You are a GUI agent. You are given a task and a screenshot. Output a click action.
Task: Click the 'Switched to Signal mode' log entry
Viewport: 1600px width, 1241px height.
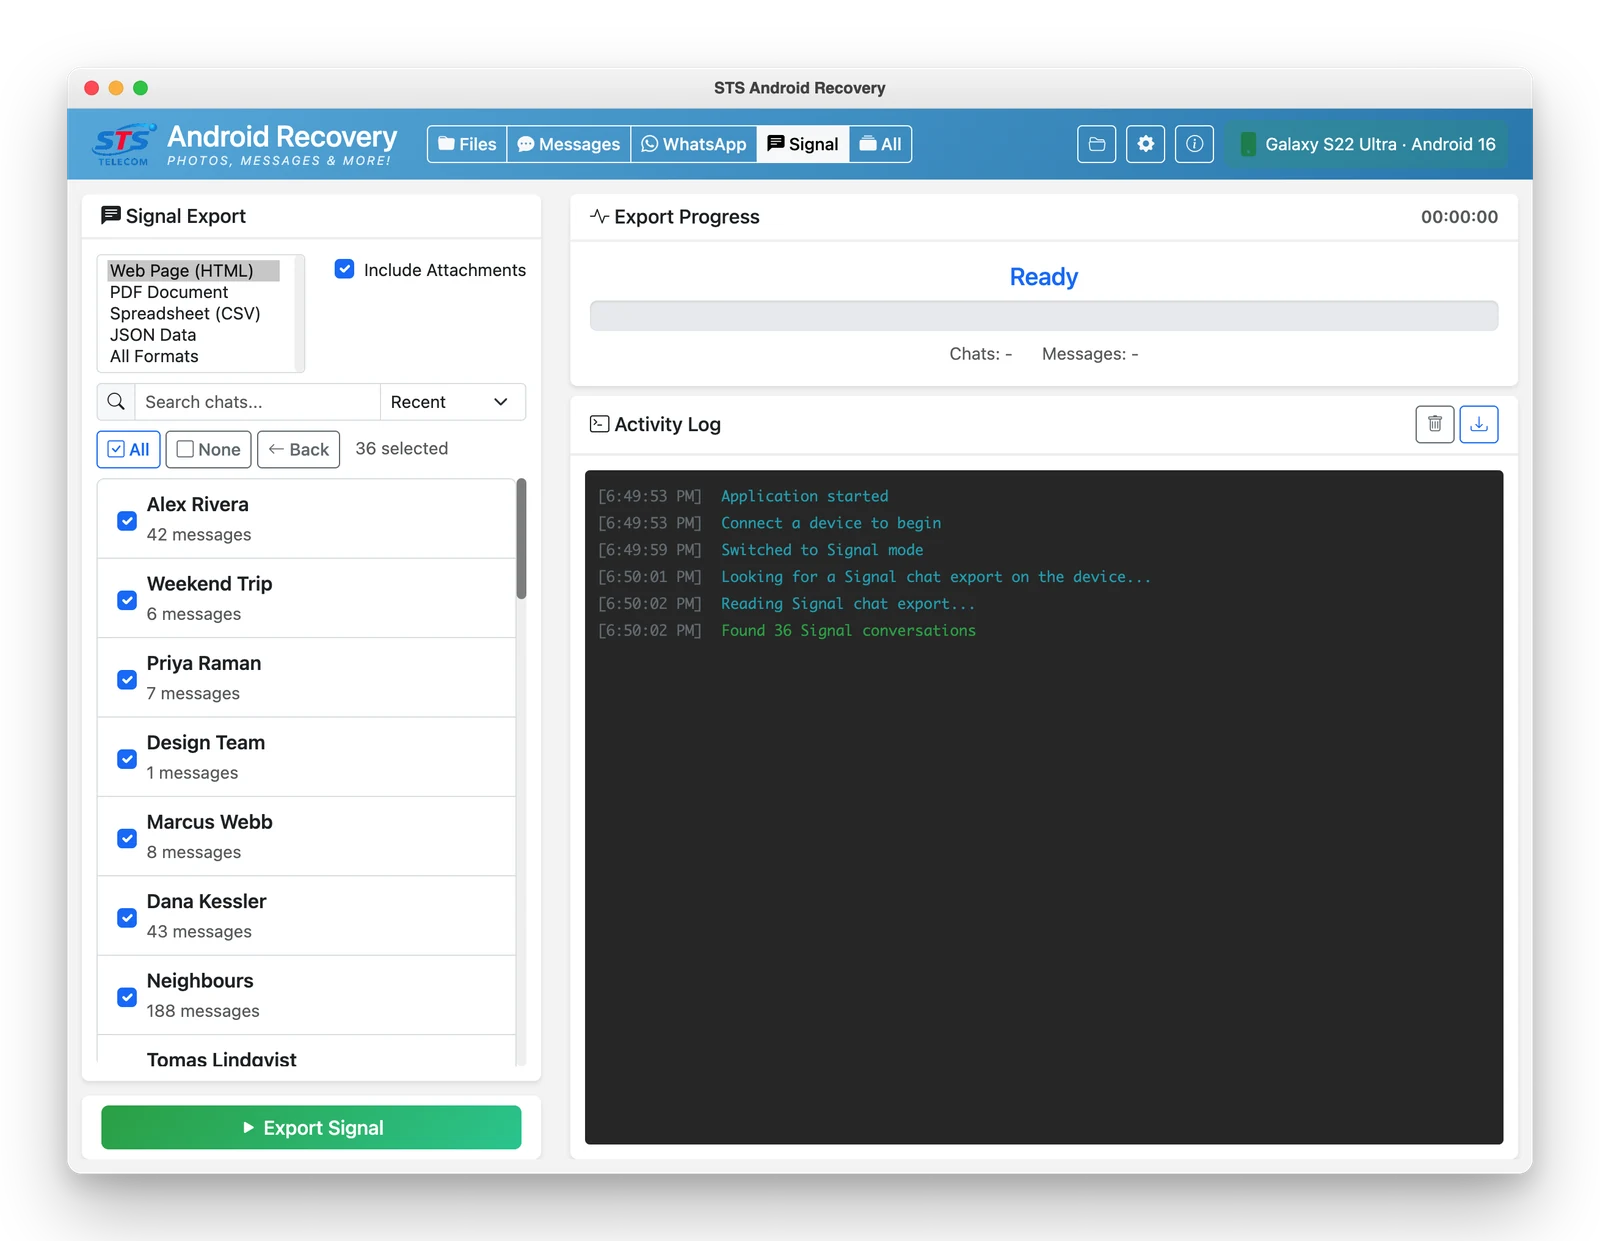(822, 549)
